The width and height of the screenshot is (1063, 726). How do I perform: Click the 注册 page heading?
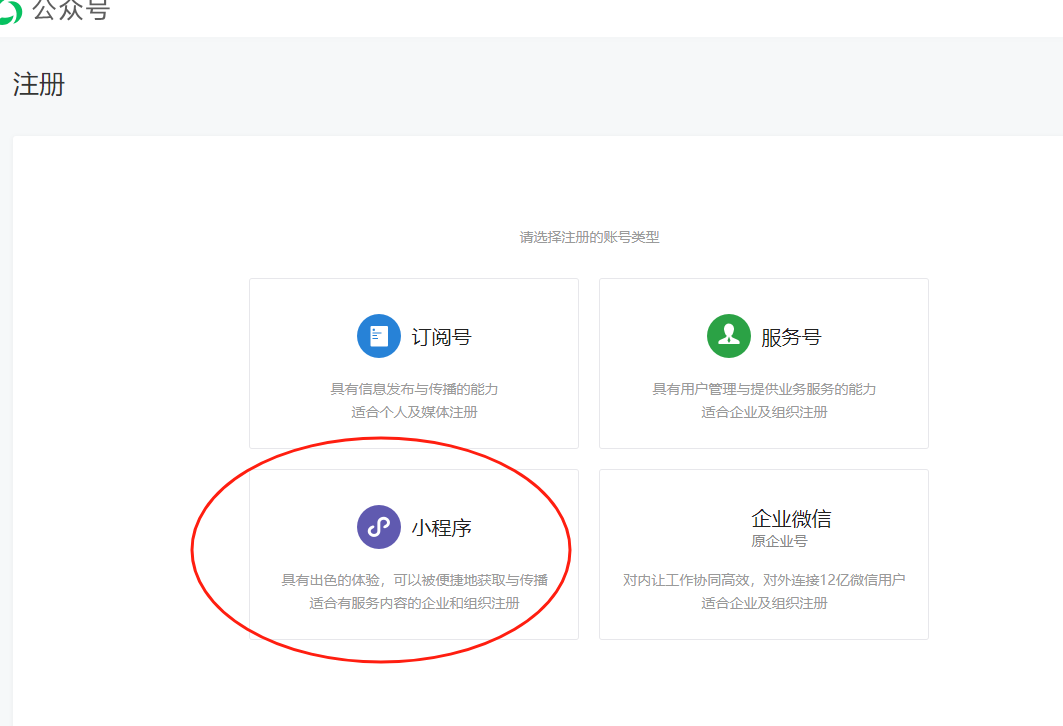click(x=39, y=85)
